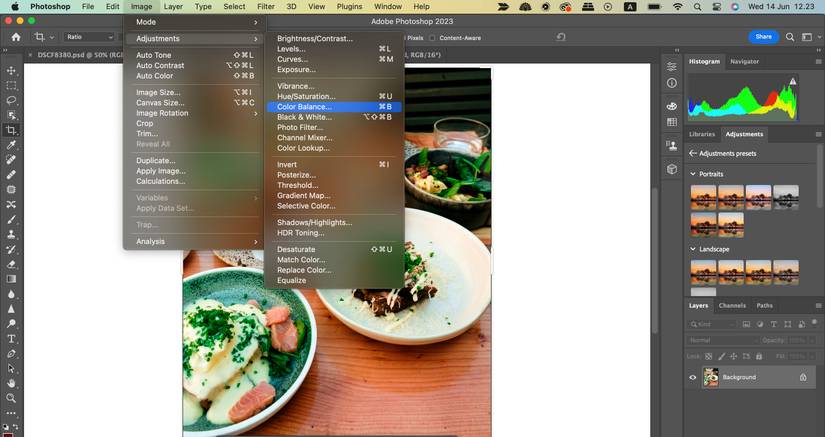Select the Zoom tool
The height and width of the screenshot is (437, 825).
[11, 398]
